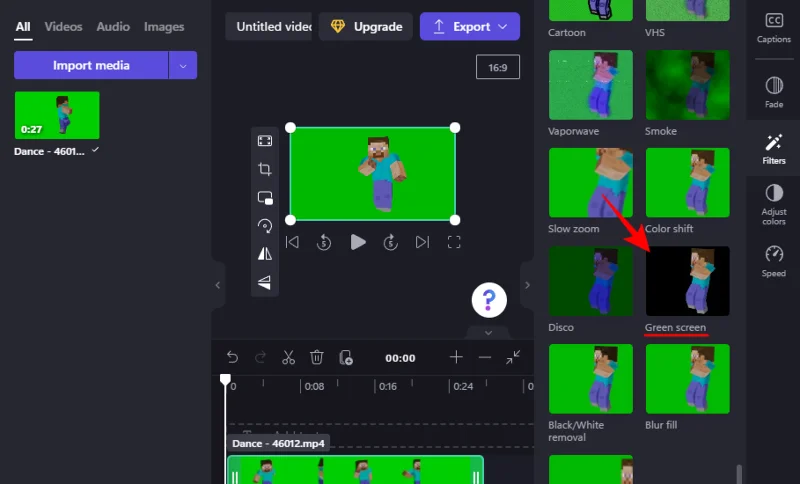Screen dimensions: 800x484
Task: Open the Speed panel
Action: pos(773,262)
